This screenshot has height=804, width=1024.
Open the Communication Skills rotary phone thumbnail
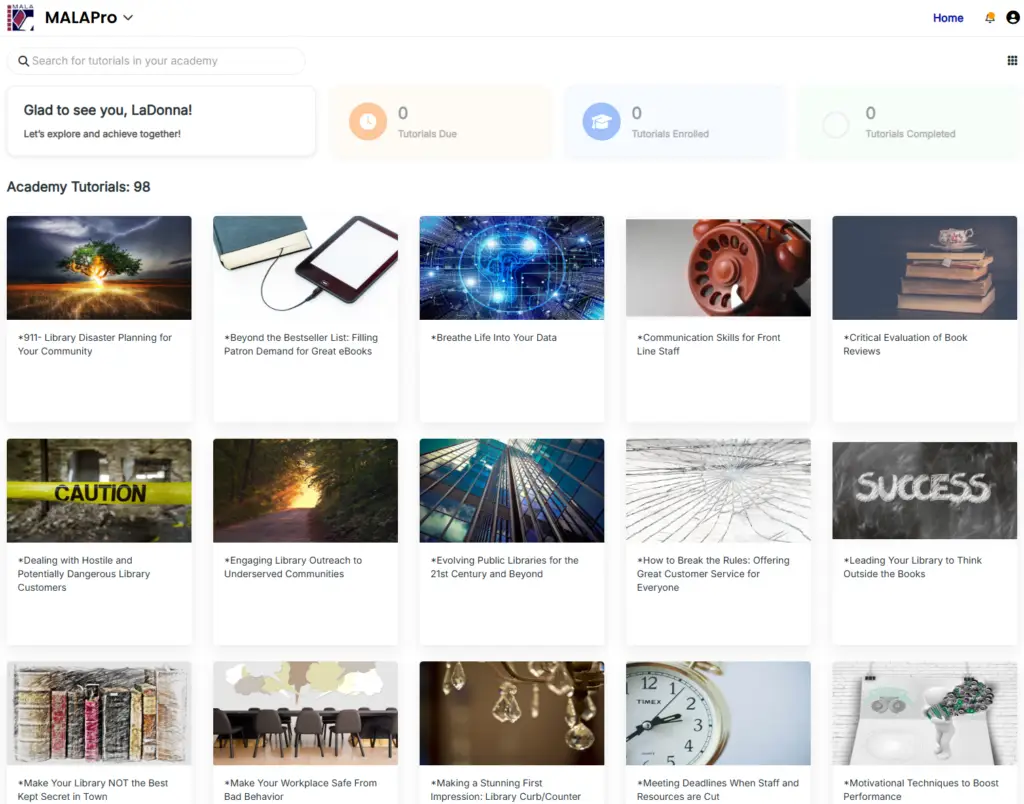tap(718, 268)
